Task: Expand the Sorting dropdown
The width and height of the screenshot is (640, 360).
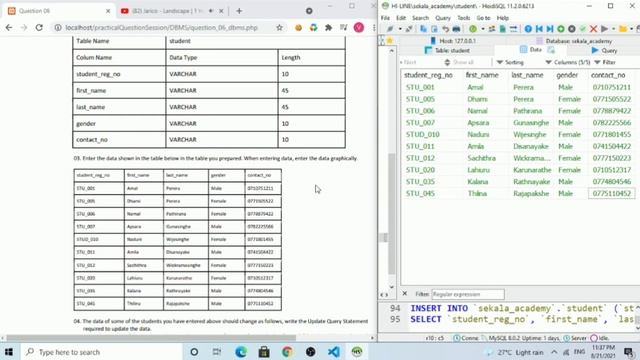Action: (510, 62)
